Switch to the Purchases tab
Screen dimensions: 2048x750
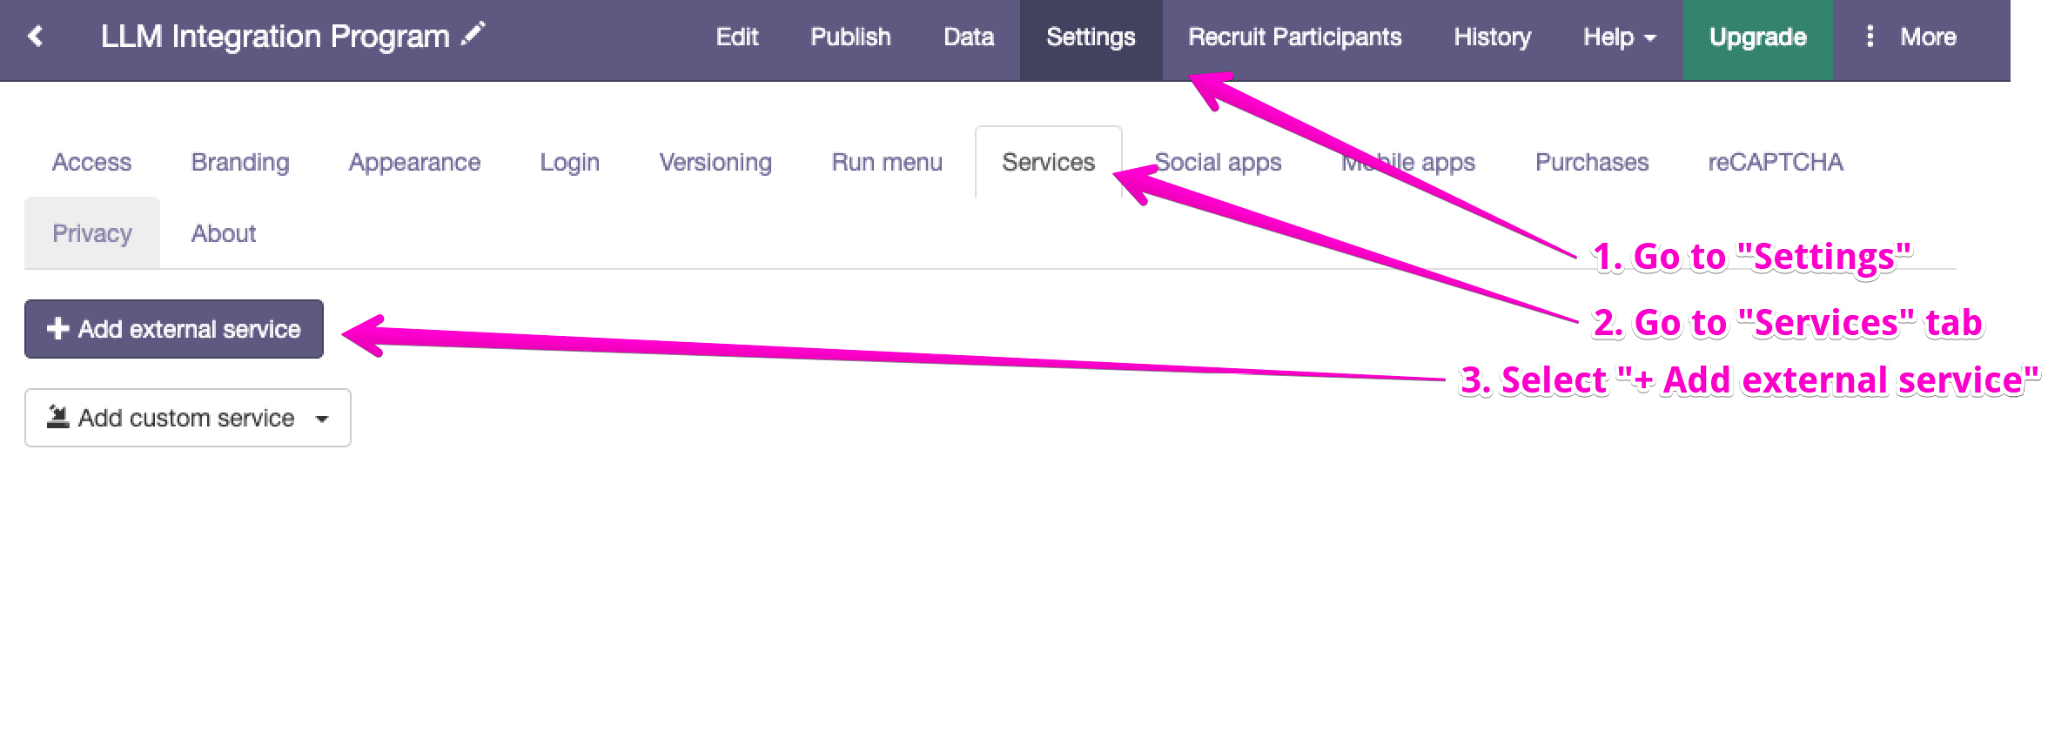pyautogui.click(x=1591, y=162)
